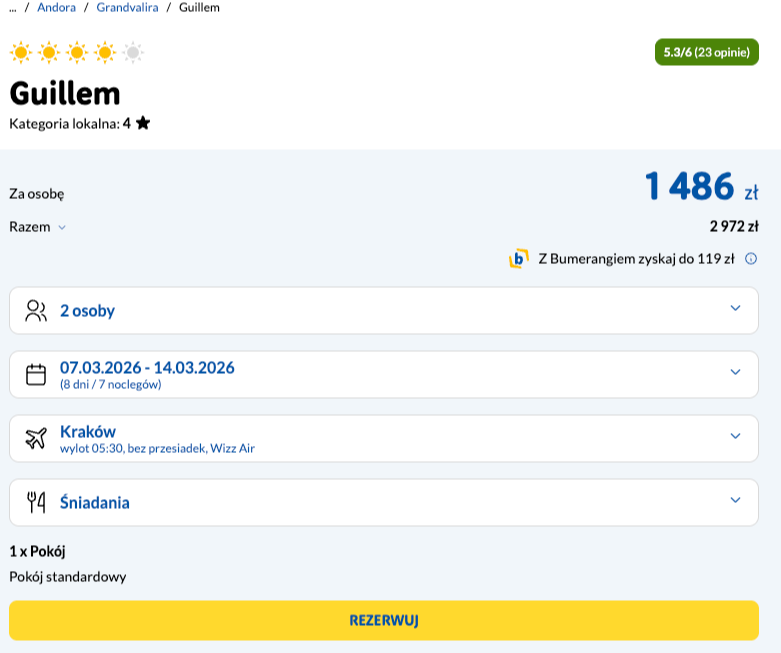Click the greyed-out fifth sun icon
The image size is (781, 653).
pos(133,52)
